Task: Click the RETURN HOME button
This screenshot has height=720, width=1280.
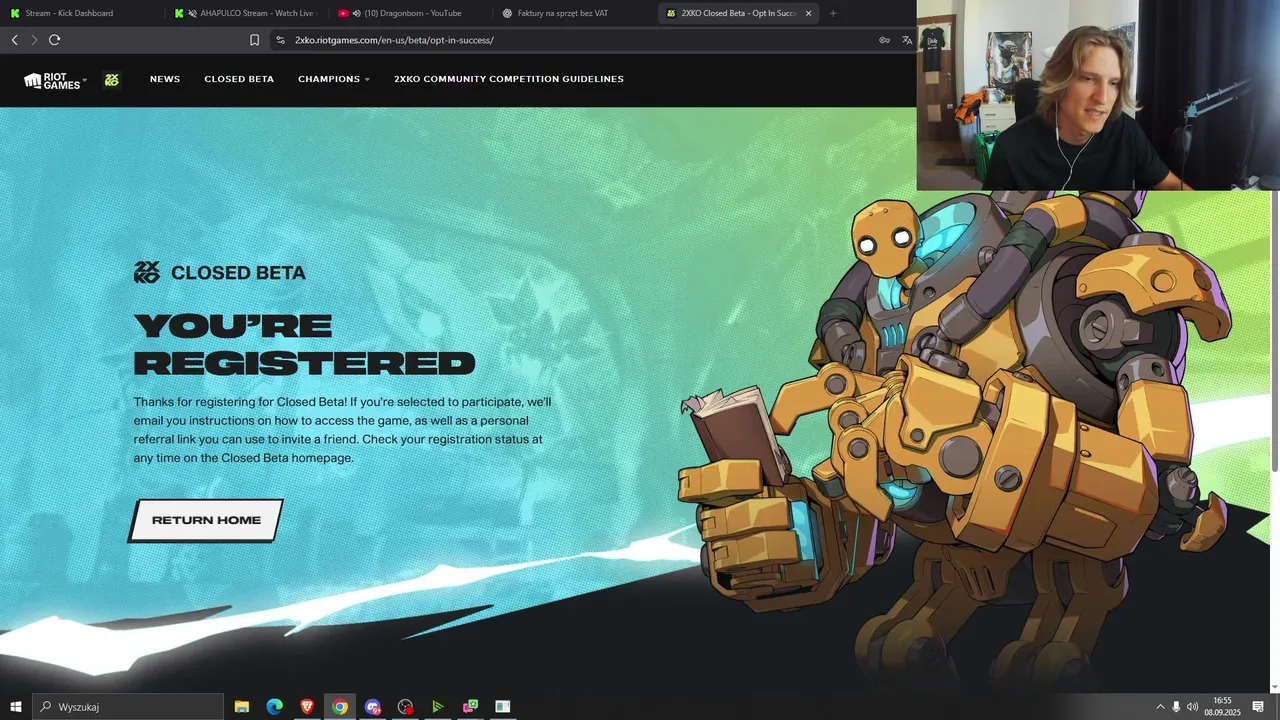Action: [x=206, y=520]
